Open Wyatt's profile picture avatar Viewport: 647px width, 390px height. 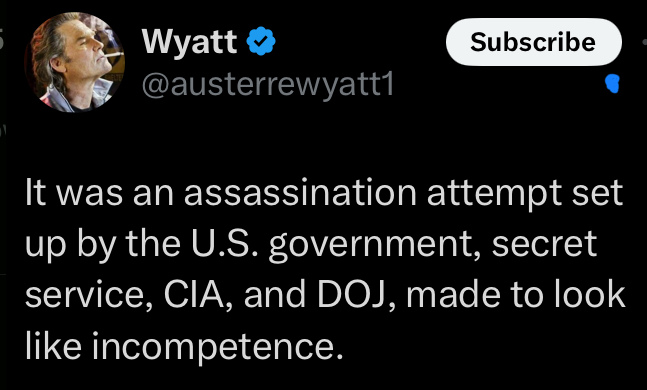tap(74, 62)
